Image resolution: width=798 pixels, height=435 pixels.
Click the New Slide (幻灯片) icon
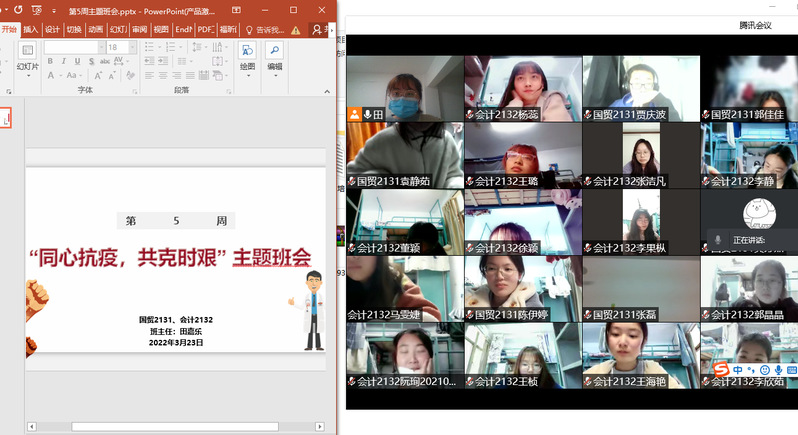[27, 50]
